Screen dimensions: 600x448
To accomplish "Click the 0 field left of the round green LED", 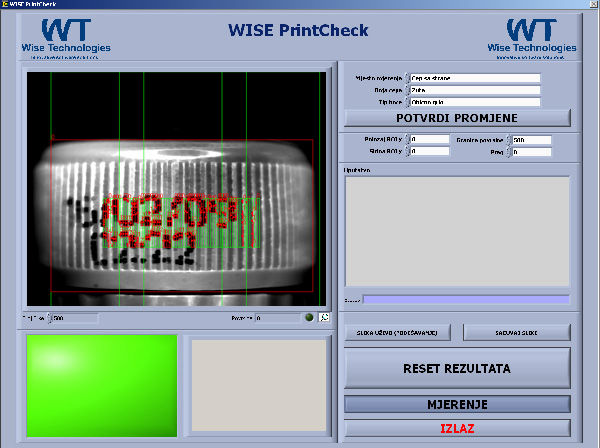I will (278, 318).
